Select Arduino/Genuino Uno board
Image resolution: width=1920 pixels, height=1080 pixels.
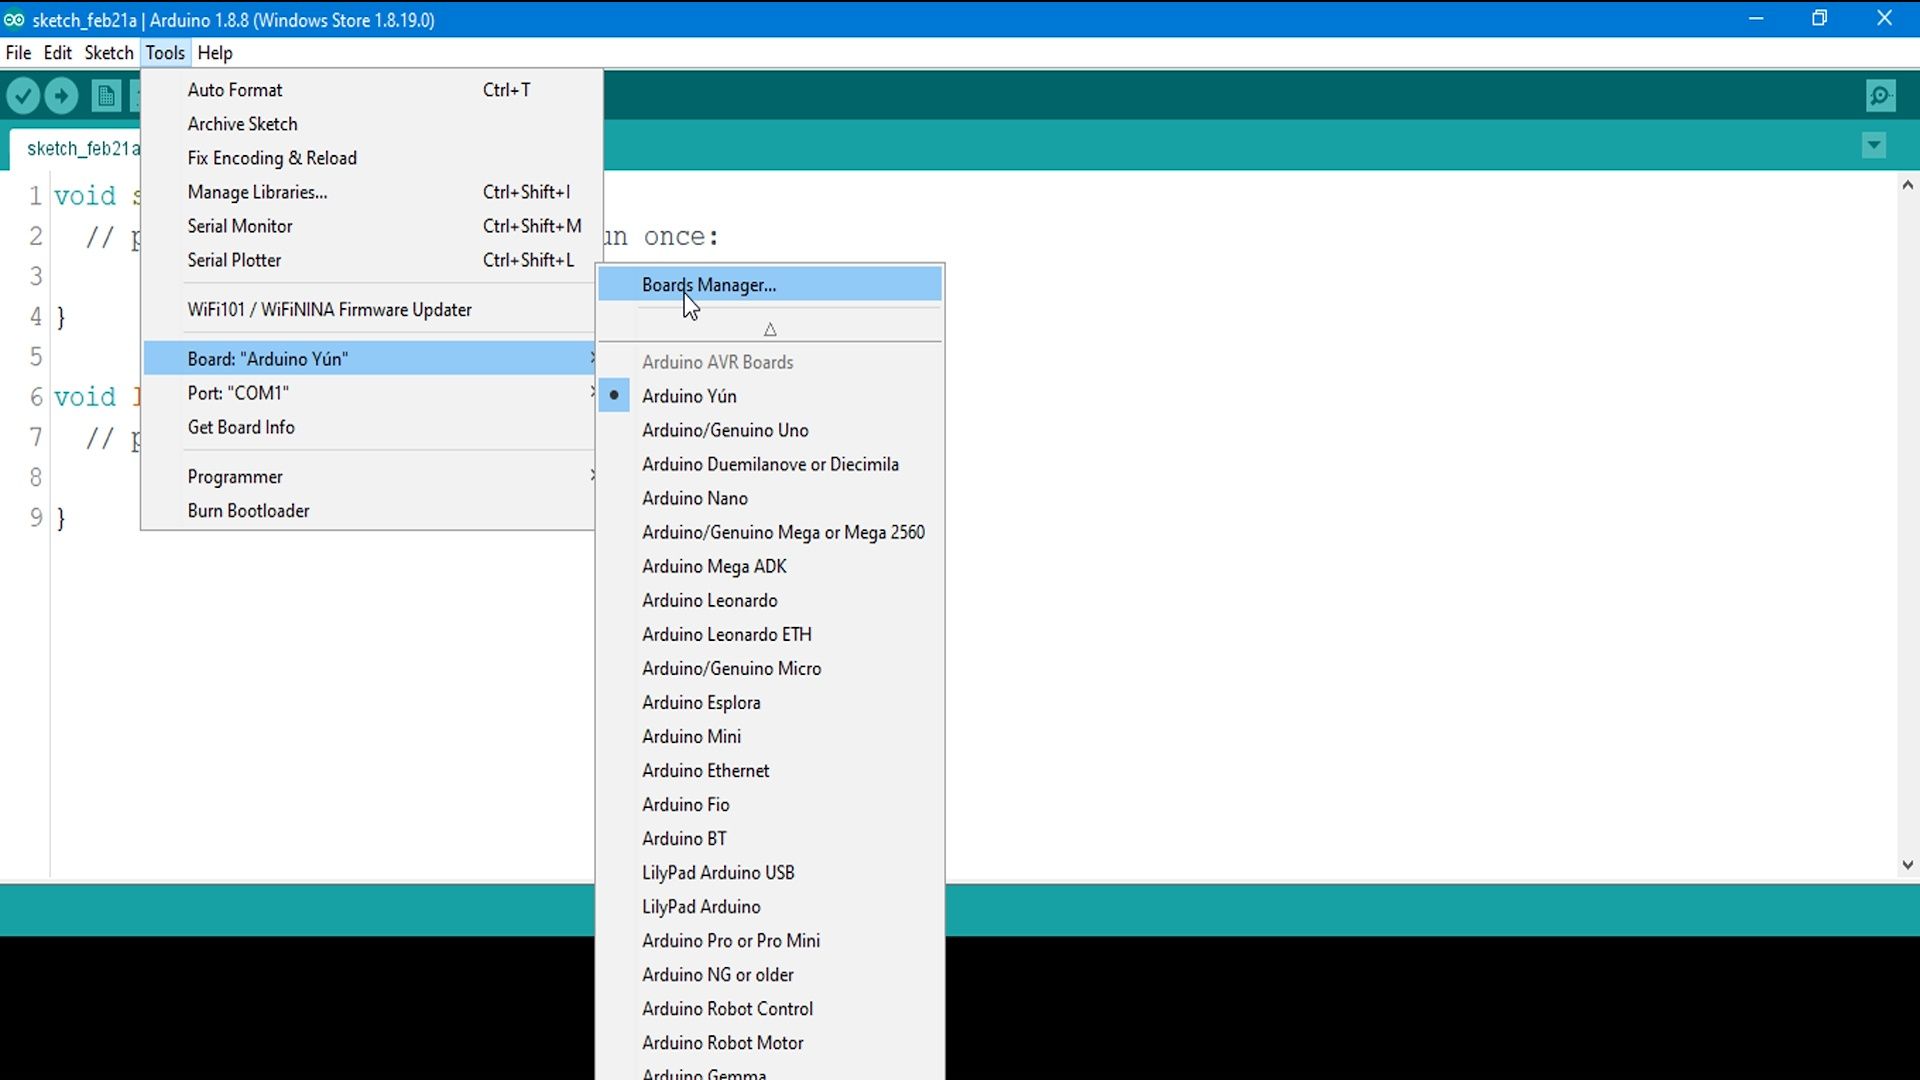pyautogui.click(x=725, y=430)
